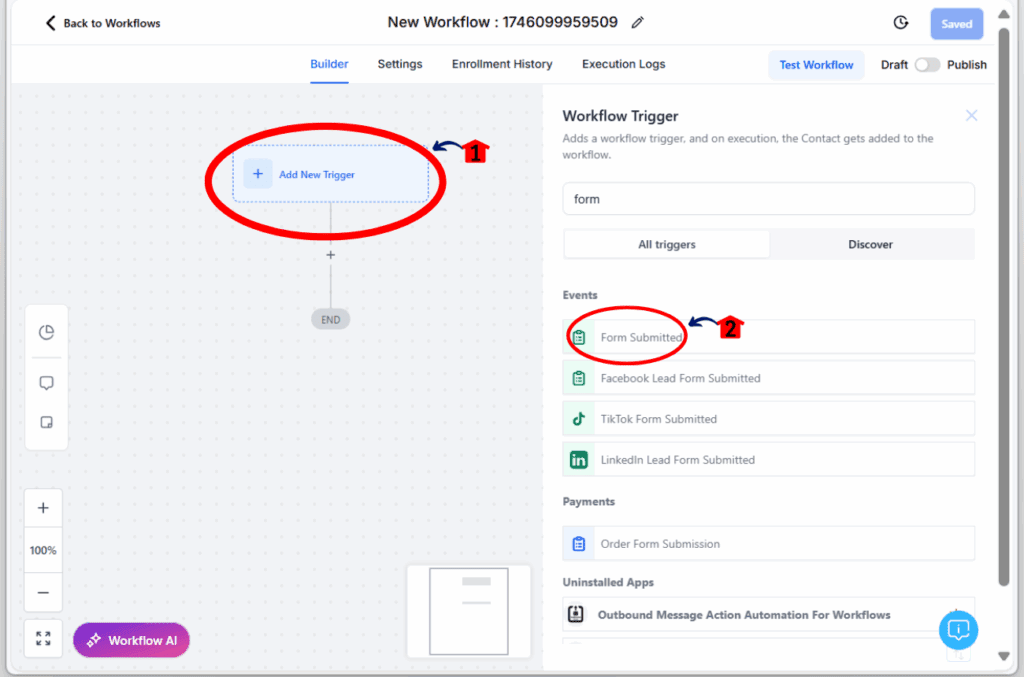
Task: Click the Saved button
Action: pyautogui.click(x=957, y=24)
